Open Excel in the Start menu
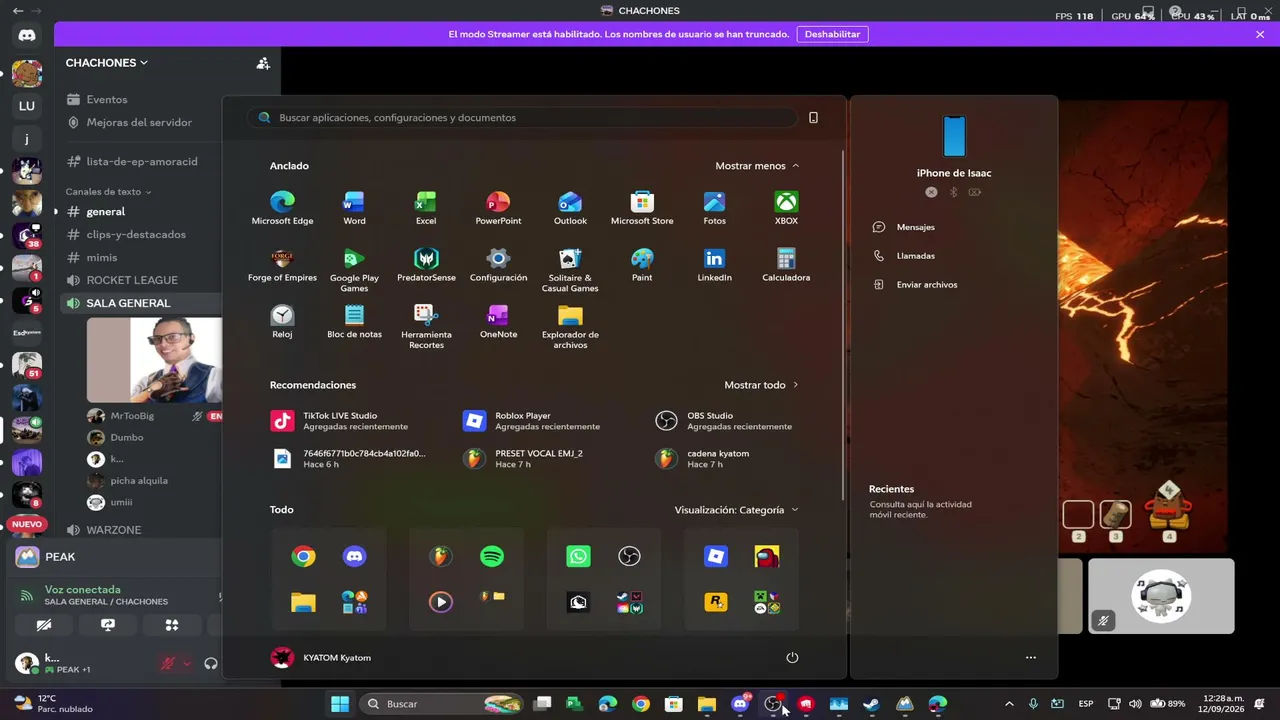1280x720 pixels. coord(426,208)
